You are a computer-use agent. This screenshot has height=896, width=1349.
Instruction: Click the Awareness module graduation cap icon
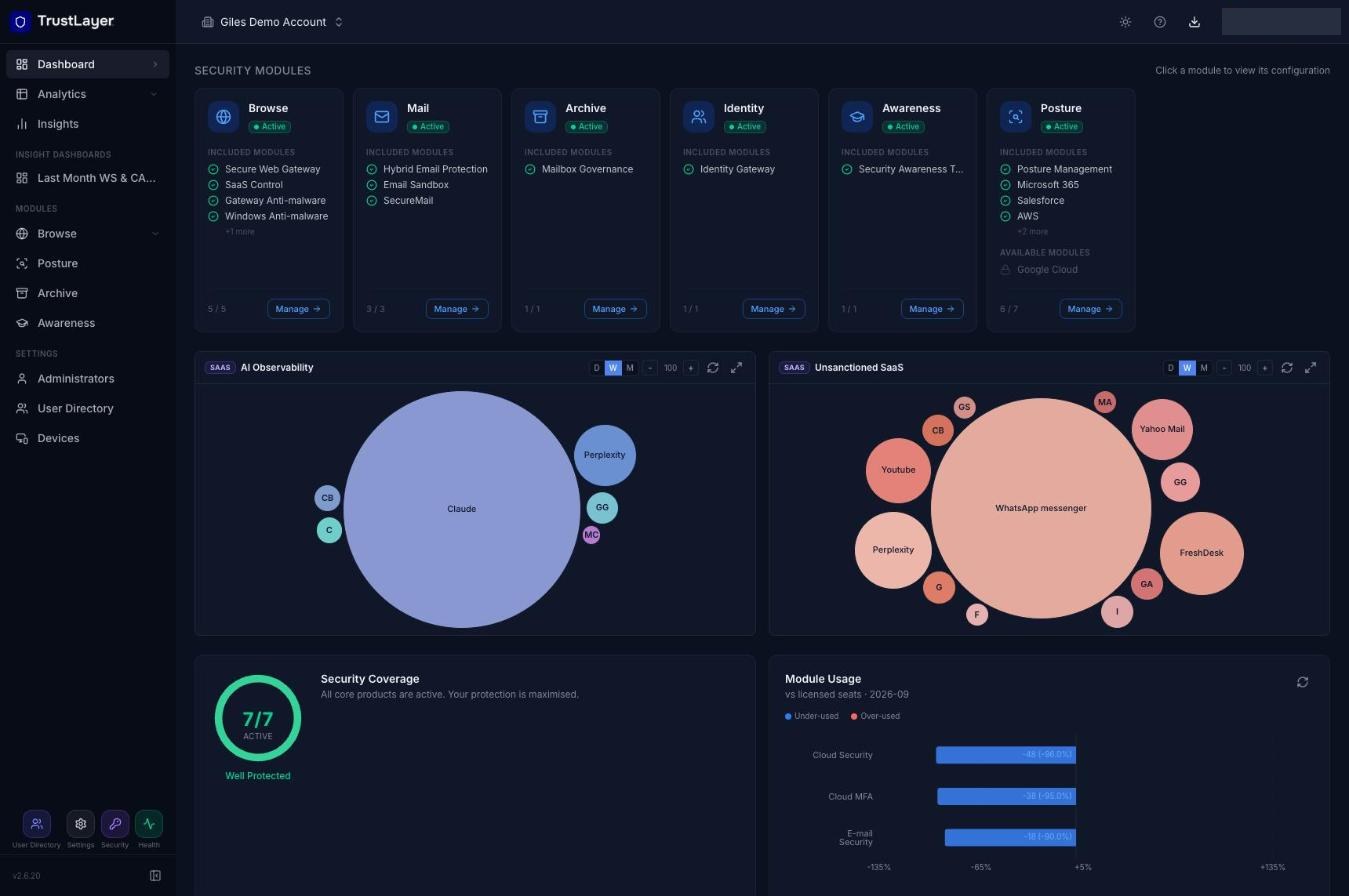tap(857, 117)
